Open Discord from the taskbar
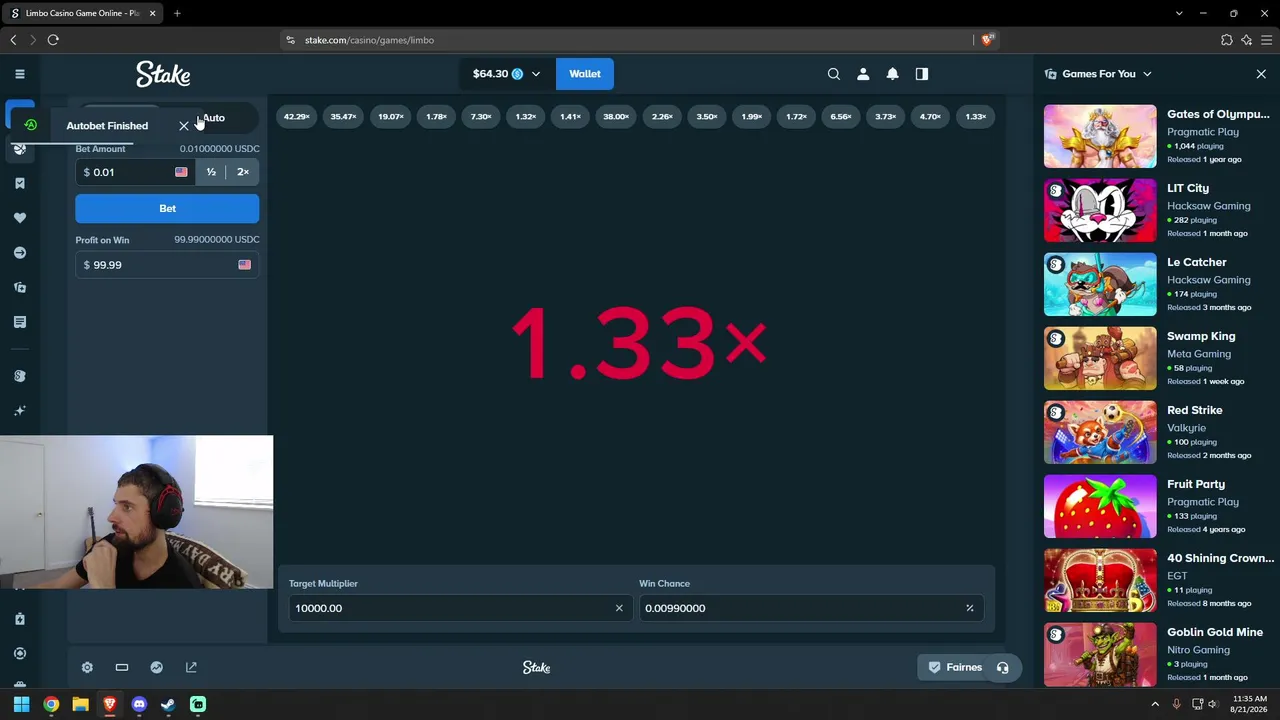This screenshot has height=720, width=1280. coord(139,704)
